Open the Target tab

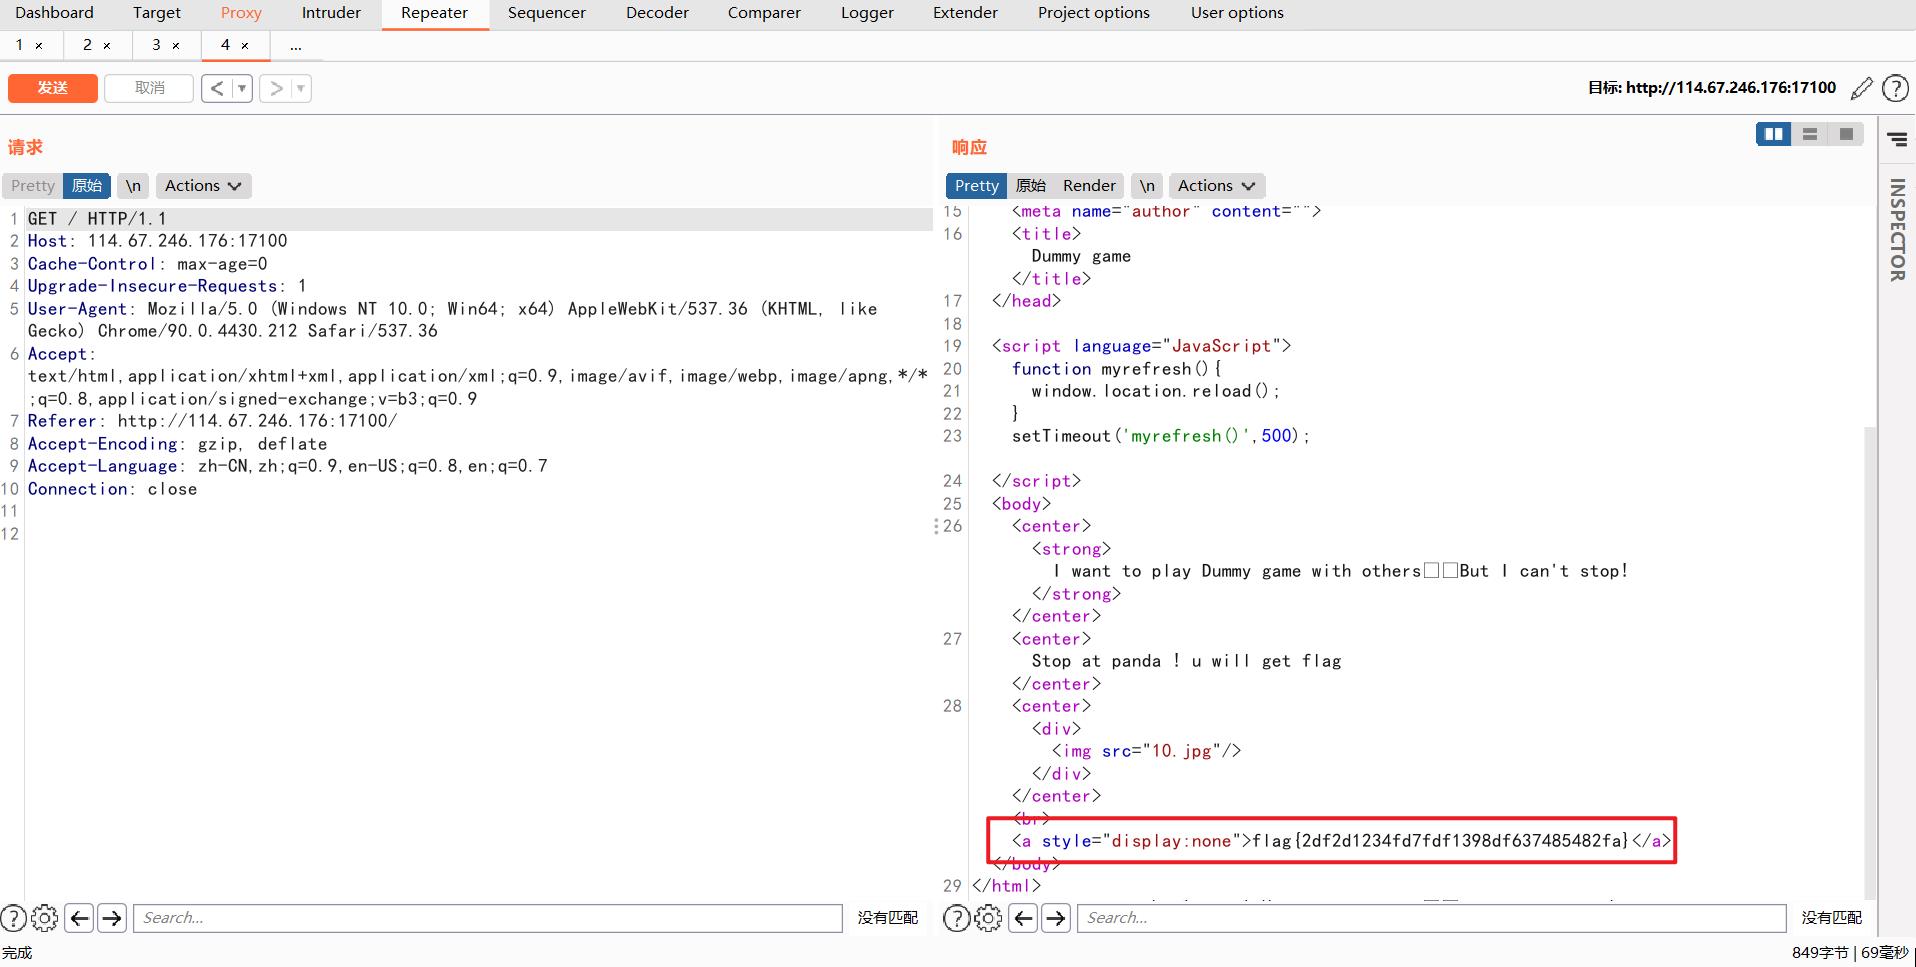[157, 13]
